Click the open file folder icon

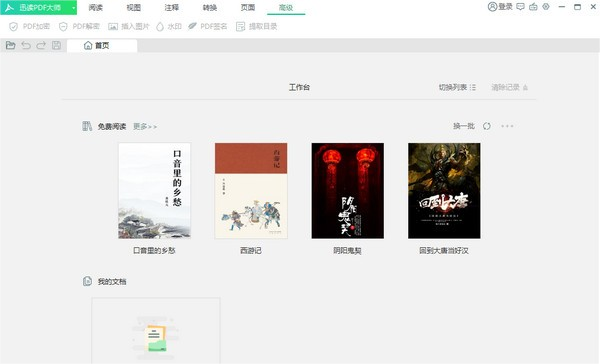click(10, 46)
